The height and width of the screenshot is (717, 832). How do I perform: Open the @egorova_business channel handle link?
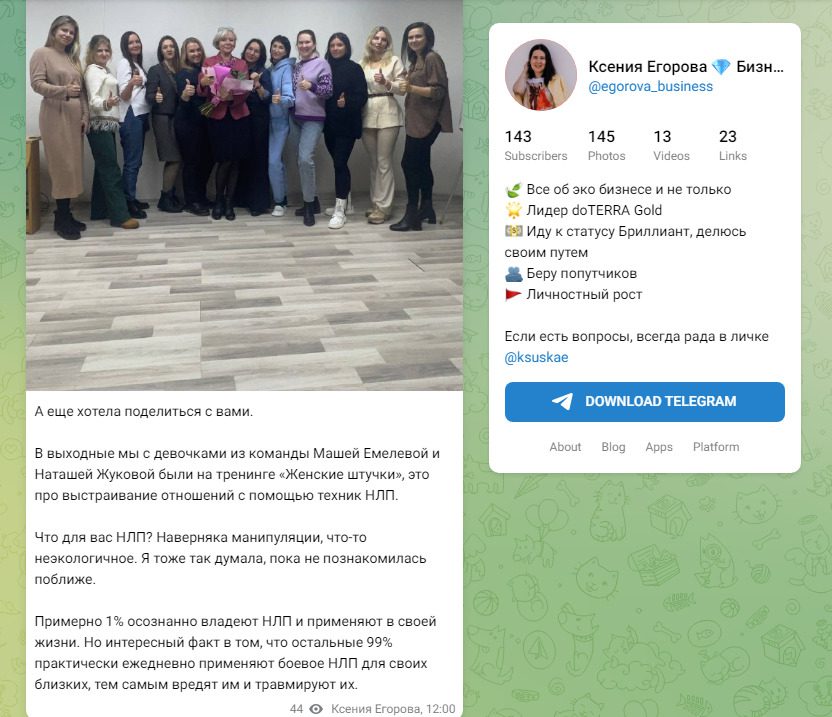(x=651, y=87)
